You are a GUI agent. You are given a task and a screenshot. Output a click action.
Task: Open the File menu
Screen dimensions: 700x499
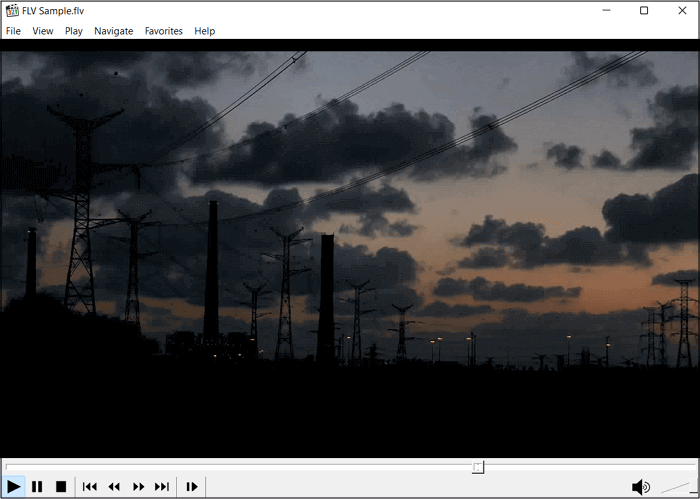point(13,31)
